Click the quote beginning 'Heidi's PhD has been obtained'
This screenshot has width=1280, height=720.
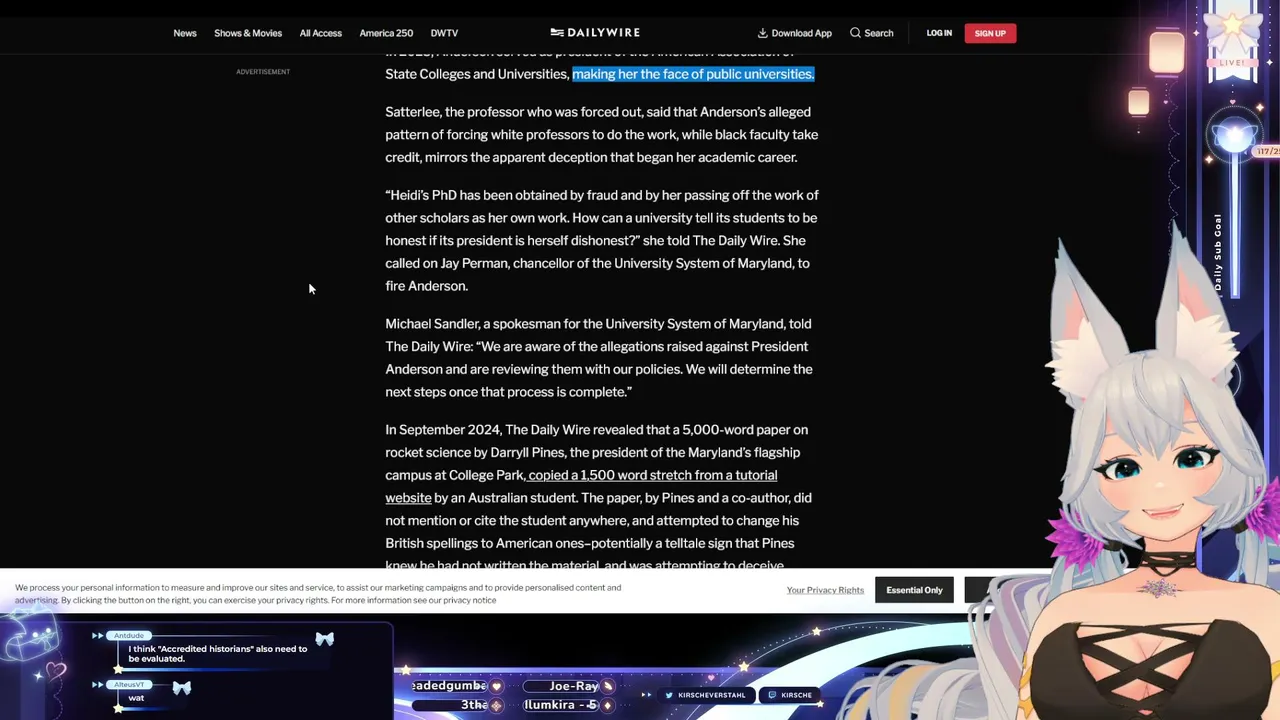click(602, 240)
